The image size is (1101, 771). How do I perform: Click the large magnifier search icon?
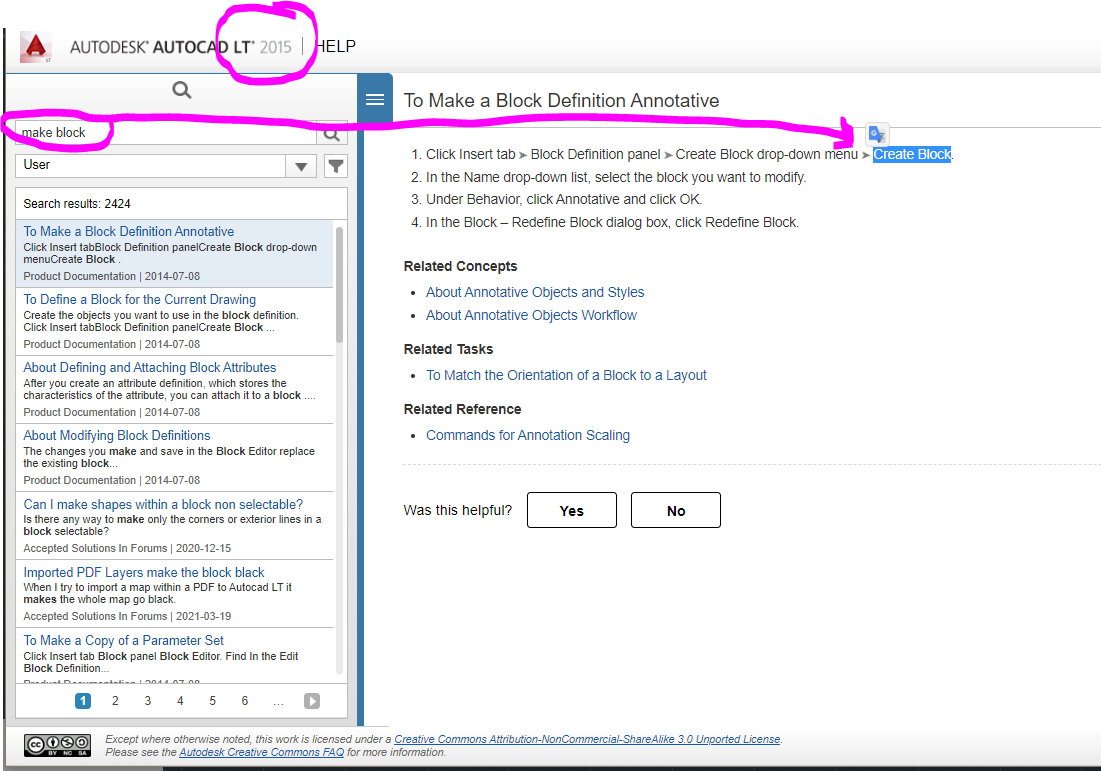(x=182, y=90)
